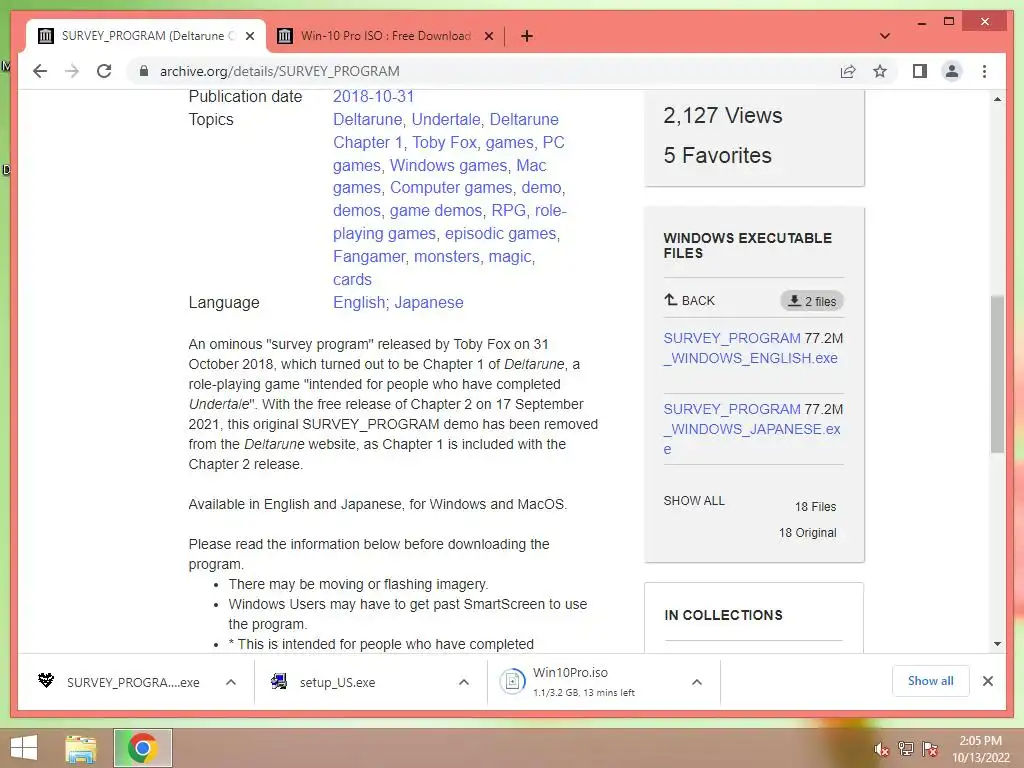The image size is (1024, 768).
Task: Close the Win-10 Pro ISO tab
Action: coord(488,36)
